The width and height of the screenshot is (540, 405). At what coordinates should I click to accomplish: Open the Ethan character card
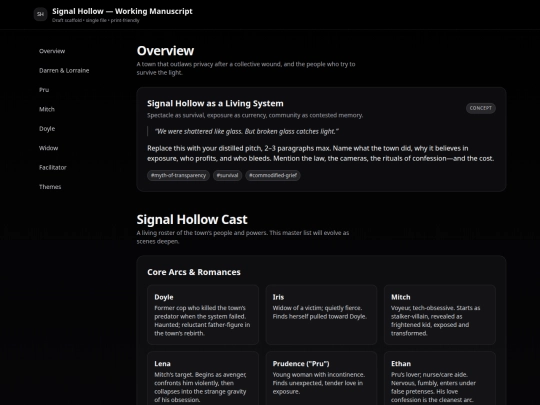coord(440,378)
